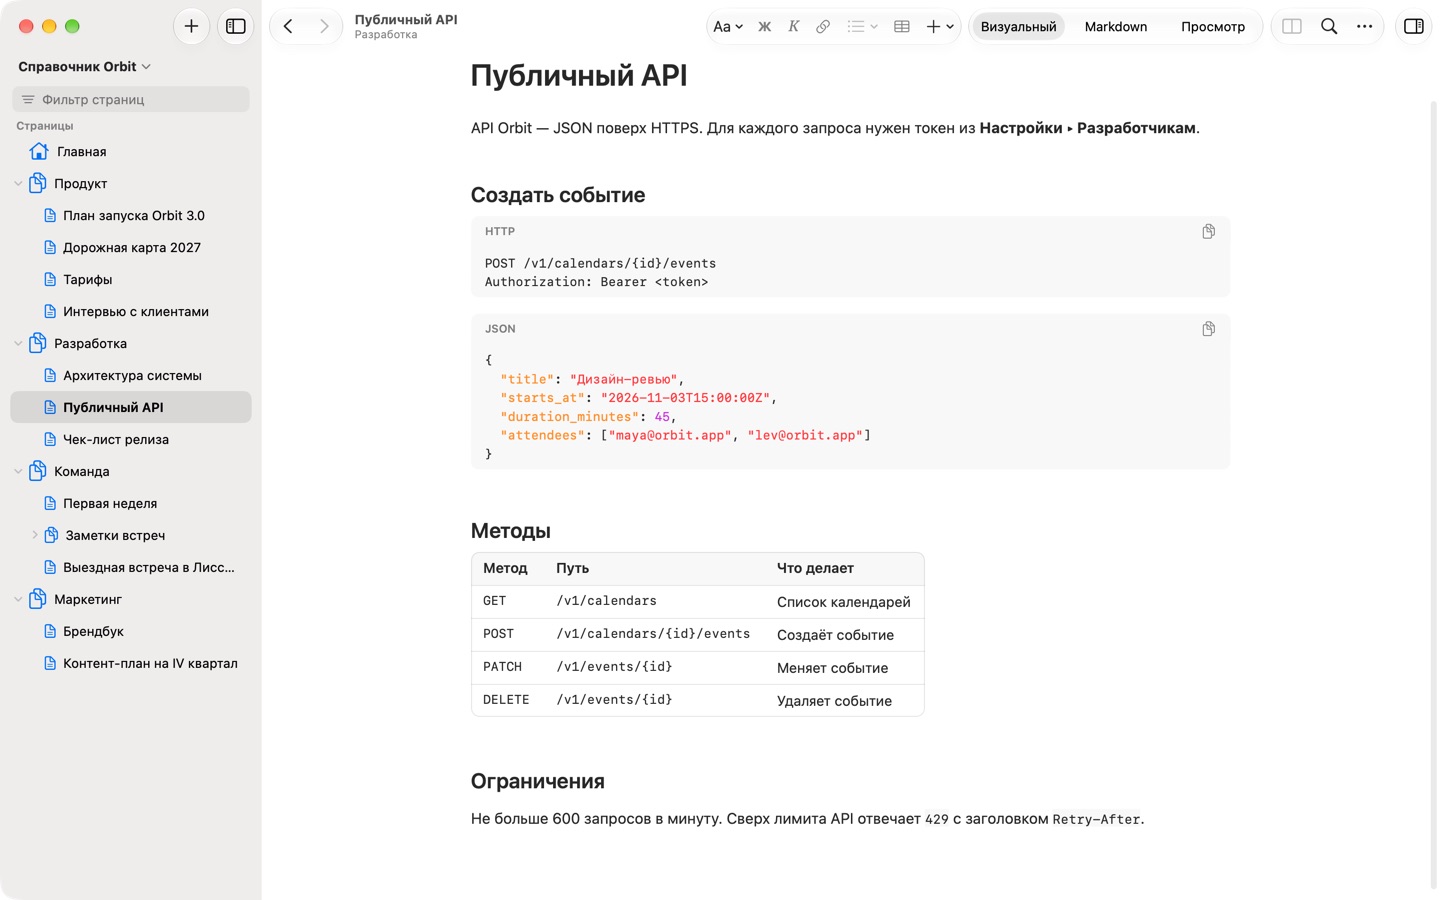Click the DELETE method table cell
Viewport: 1440px width, 900px height.
(x=508, y=701)
